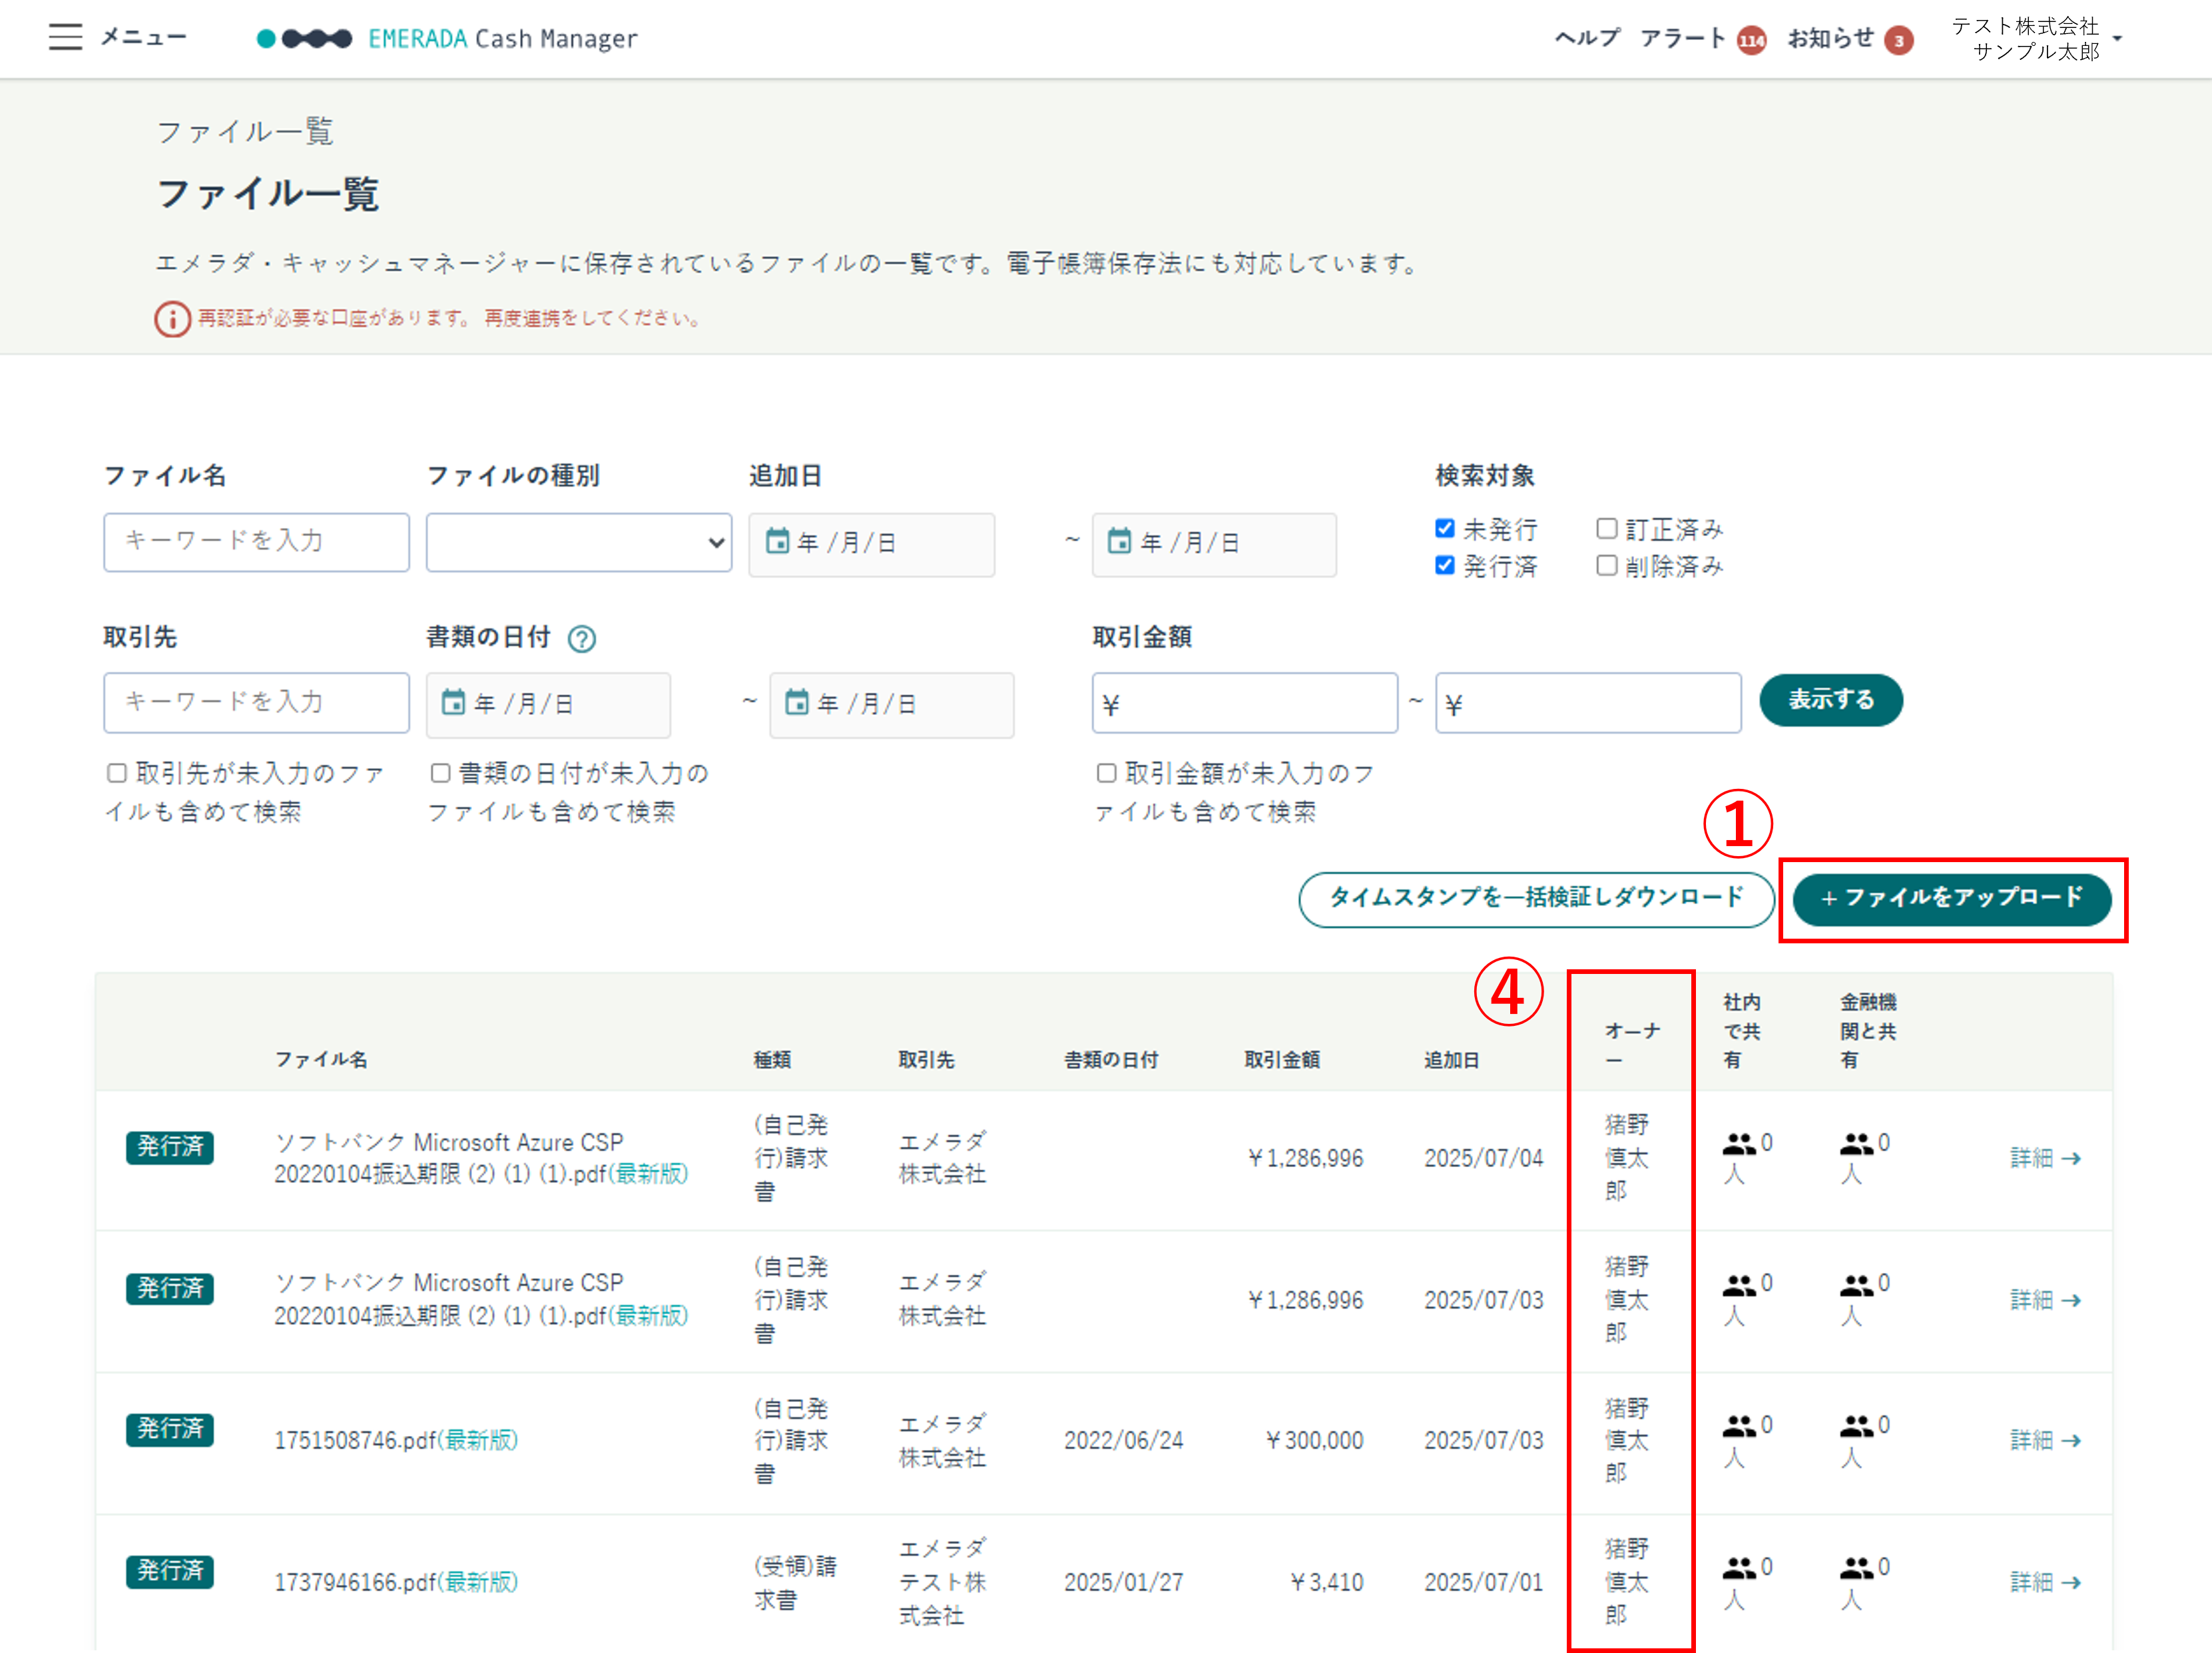Screen dimensions: 2212x1653
Task: Enable the 削除済み checkbox
Action: click(1606, 565)
